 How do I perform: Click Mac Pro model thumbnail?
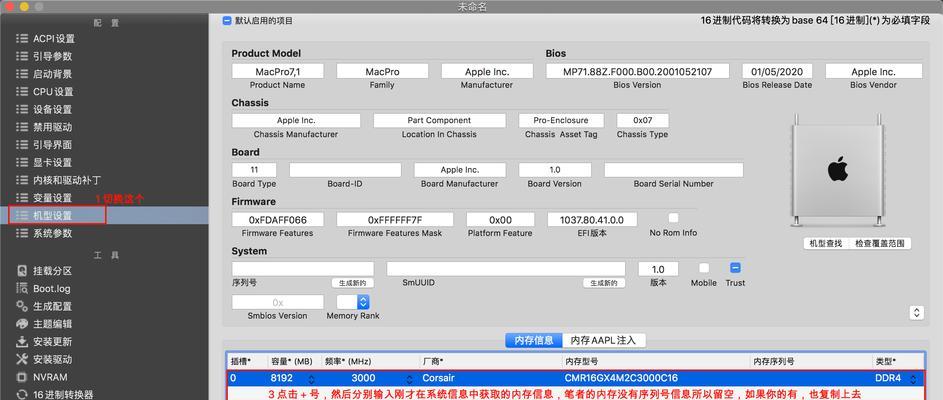838,170
